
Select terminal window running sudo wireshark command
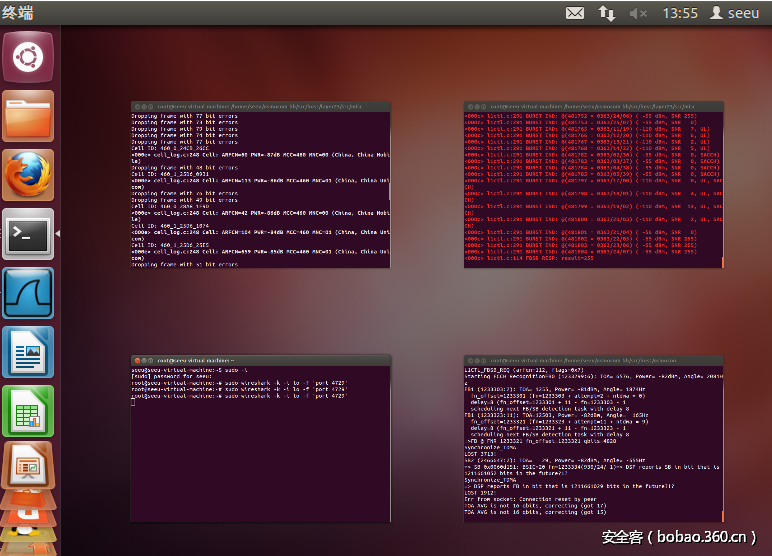point(260,437)
